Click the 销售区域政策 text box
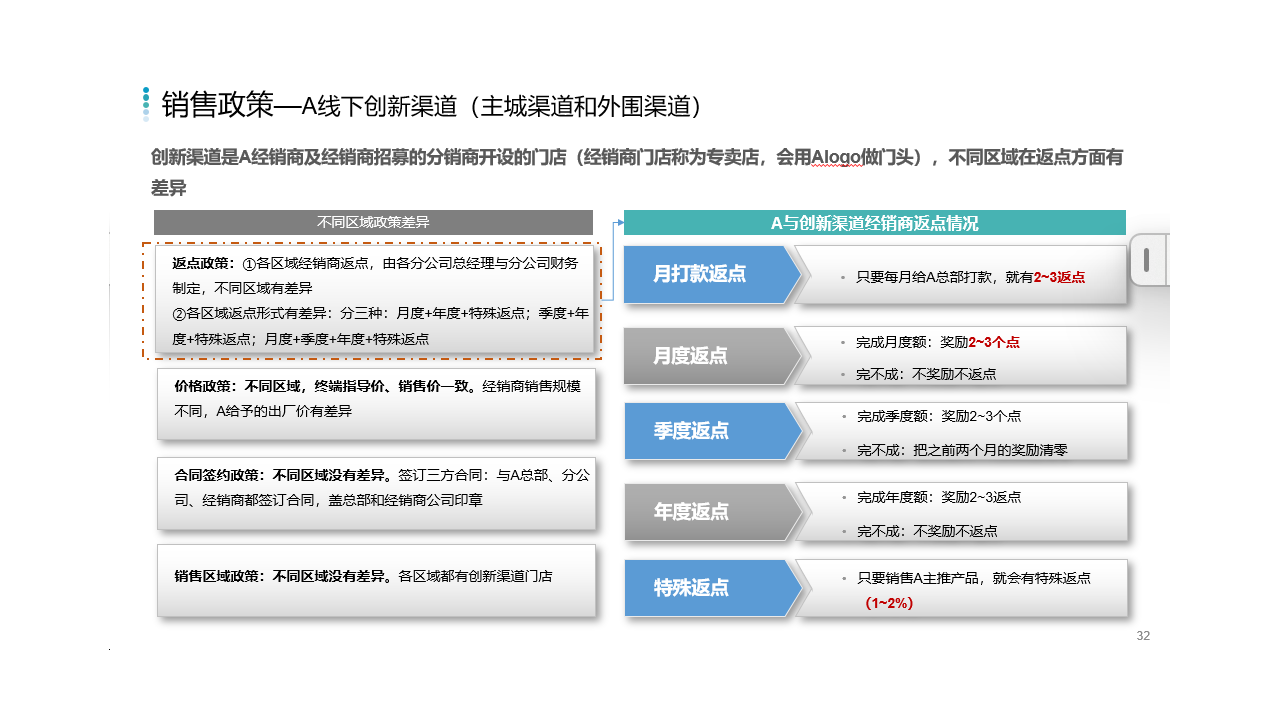This screenshot has height=720, width=1280. pyautogui.click(x=376, y=580)
